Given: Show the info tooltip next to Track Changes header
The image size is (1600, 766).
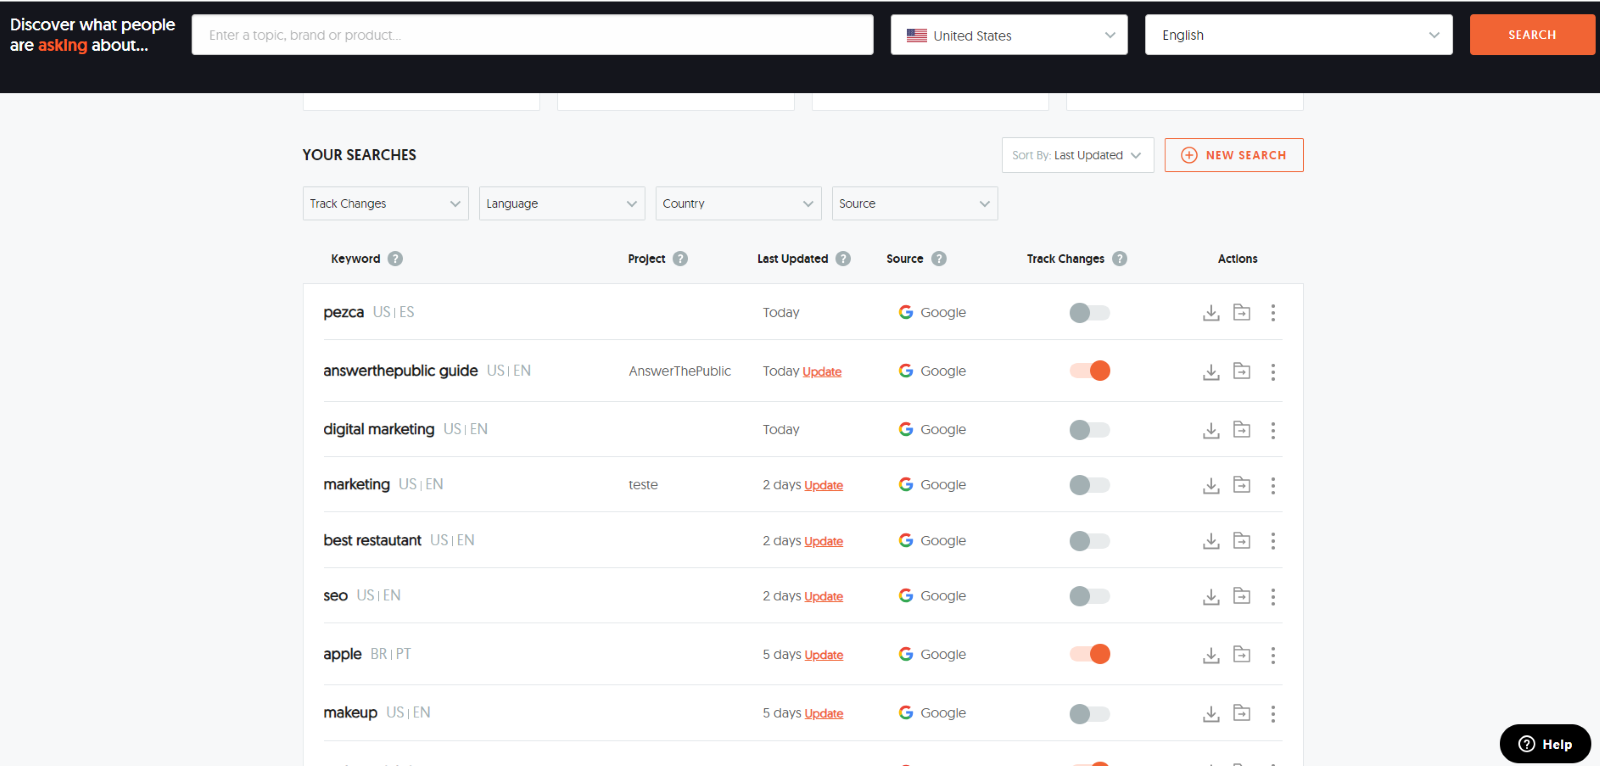Looking at the screenshot, I should coord(1119,259).
